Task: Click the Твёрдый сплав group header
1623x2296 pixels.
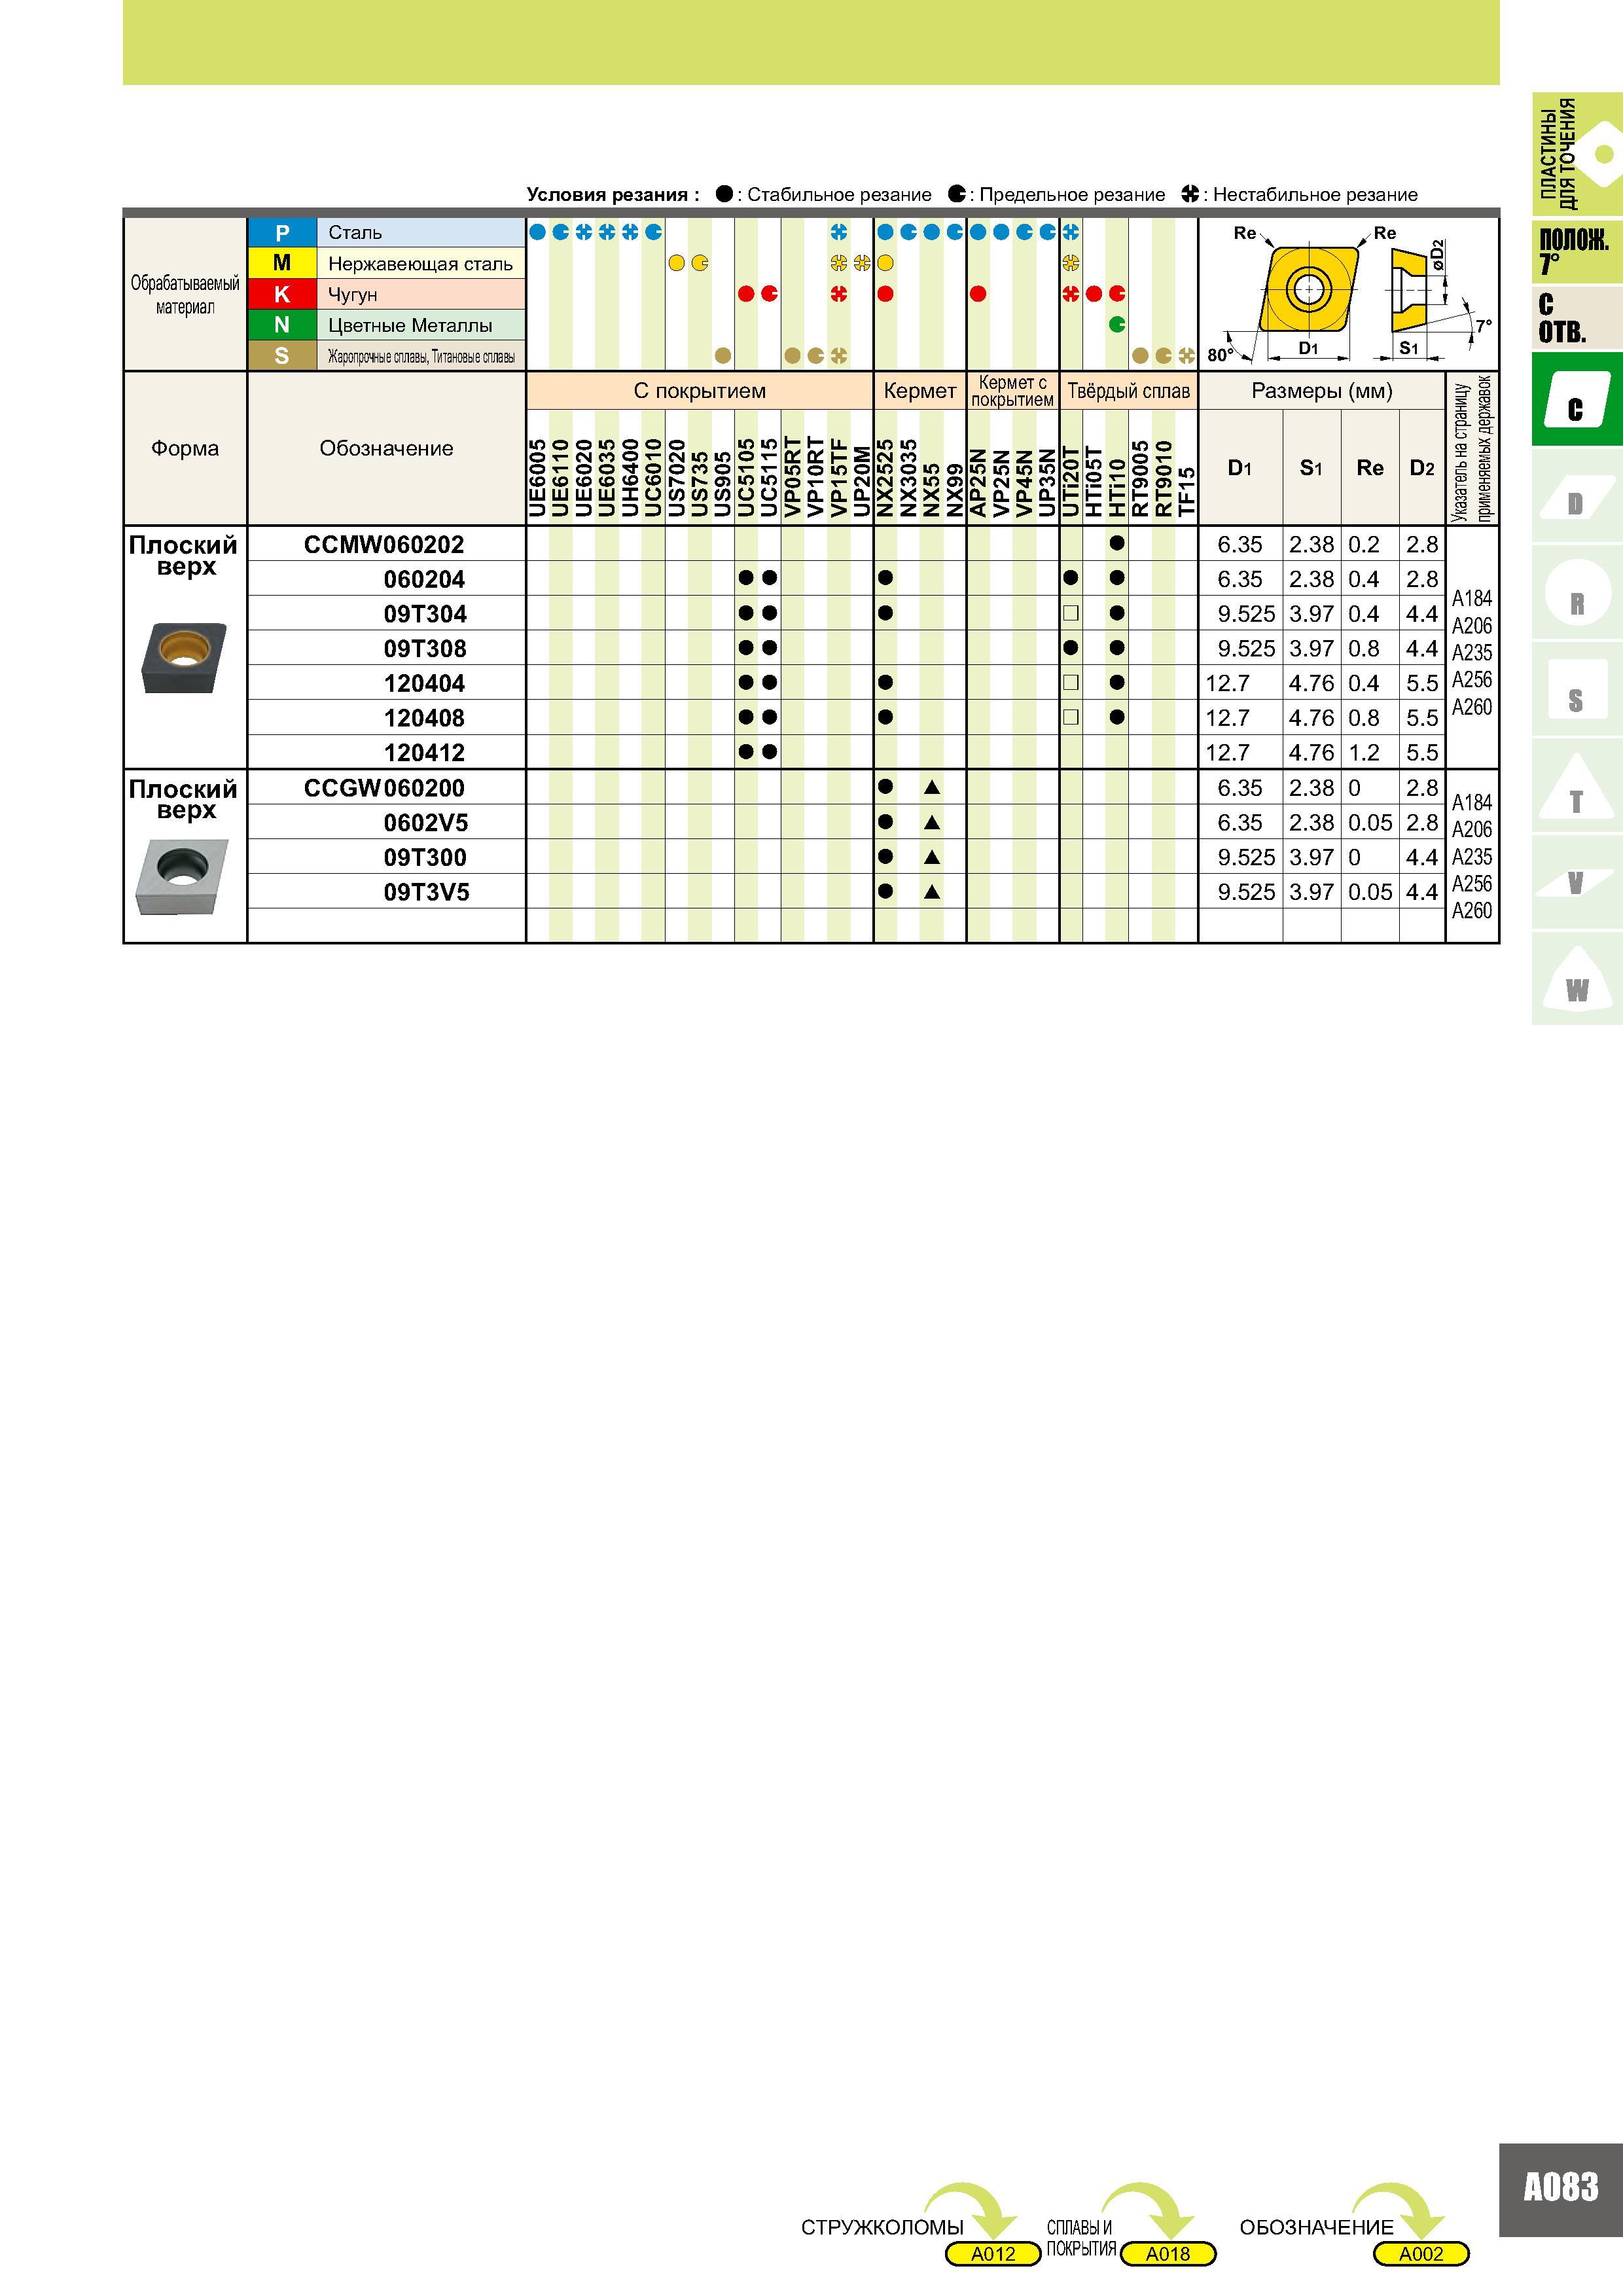Action: (1129, 391)
